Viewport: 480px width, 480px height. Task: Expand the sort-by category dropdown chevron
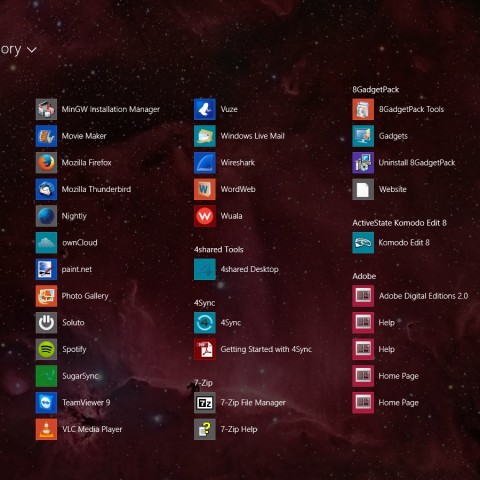click(31, 50)
